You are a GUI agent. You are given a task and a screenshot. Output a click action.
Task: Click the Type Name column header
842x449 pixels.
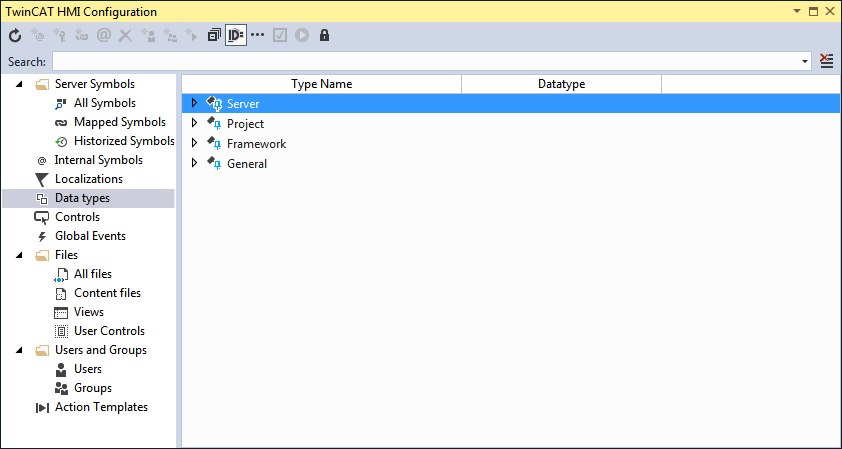coord(322,84)
